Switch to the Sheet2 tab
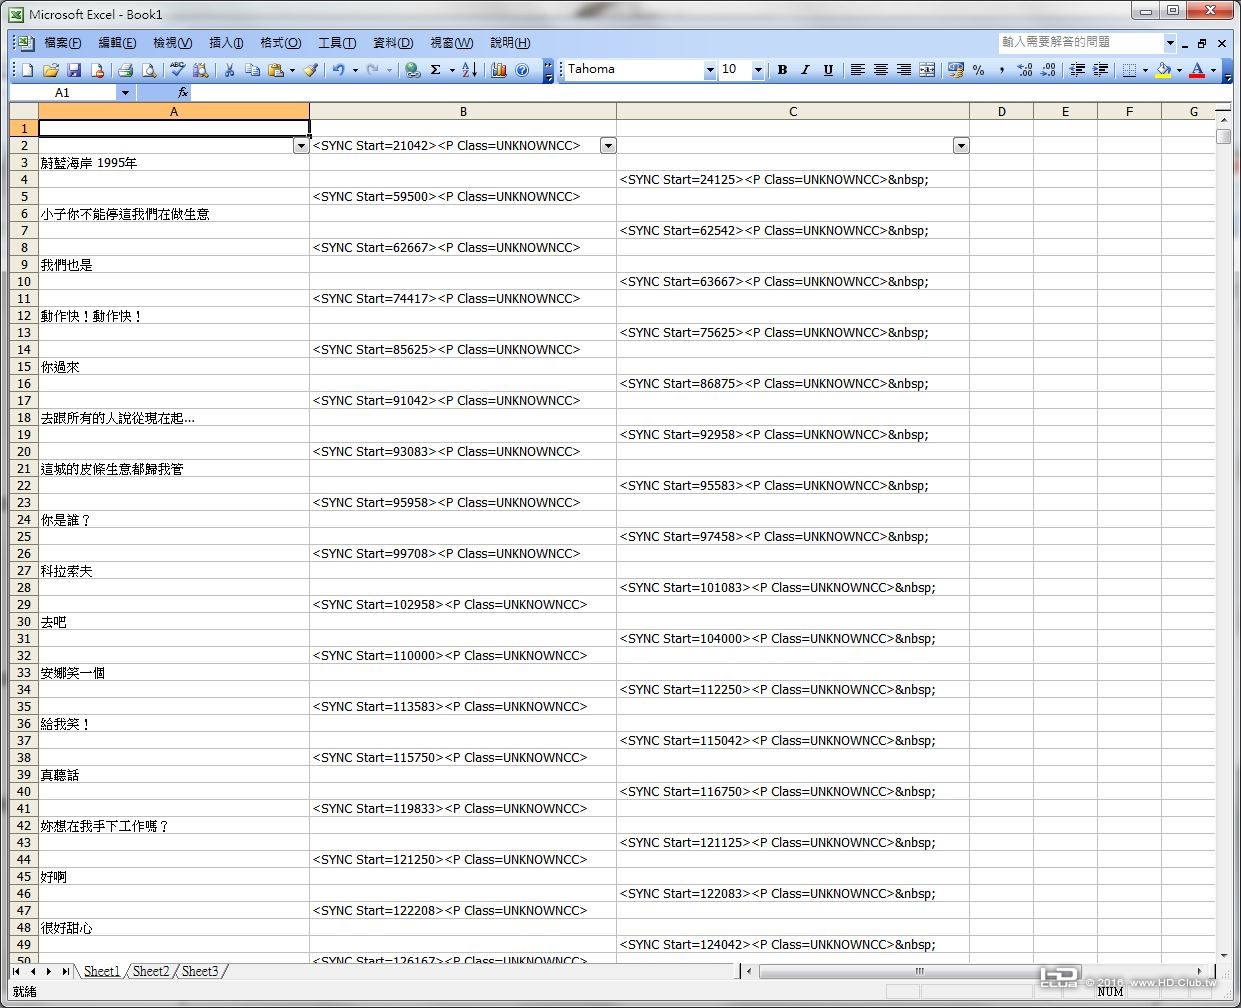Screen dimensions: 1241x1008 tap(151, 971)
